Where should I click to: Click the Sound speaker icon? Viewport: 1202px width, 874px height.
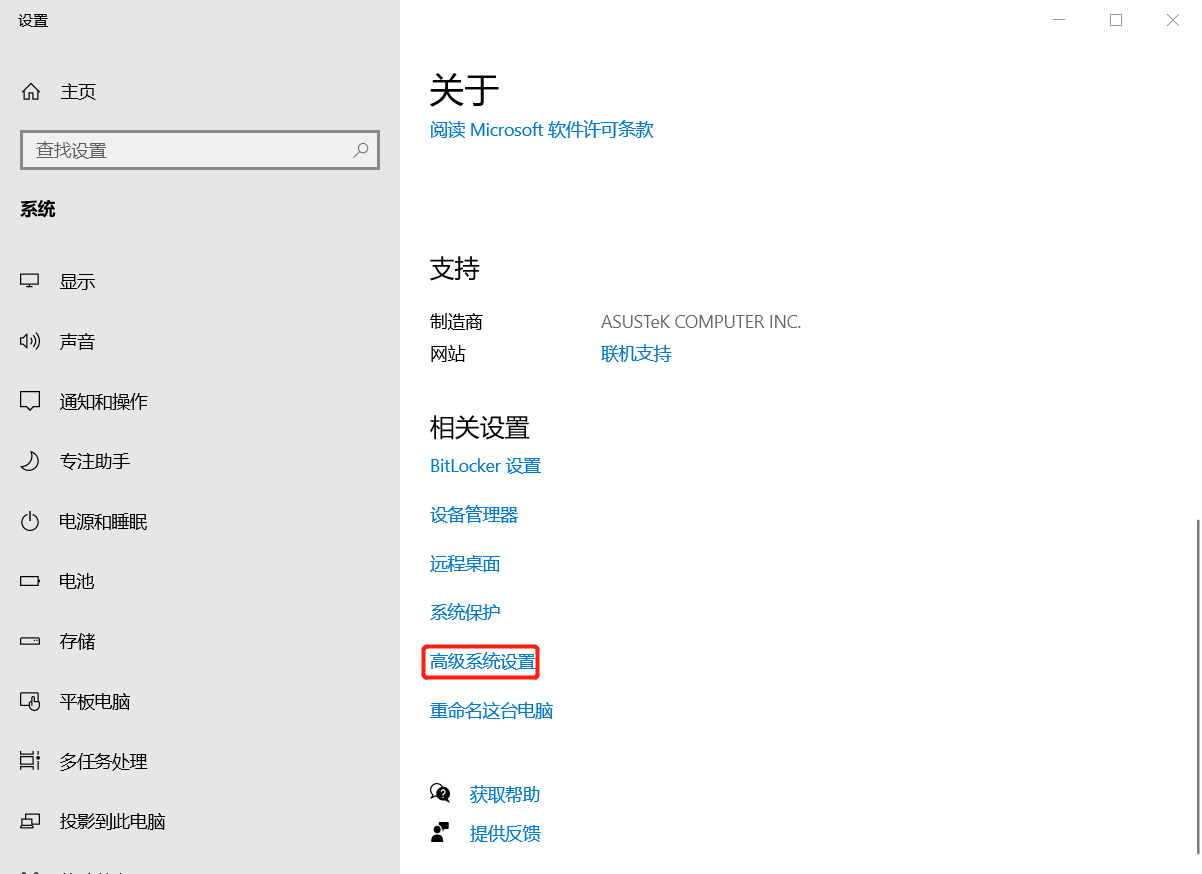click(x=30, y=341)
